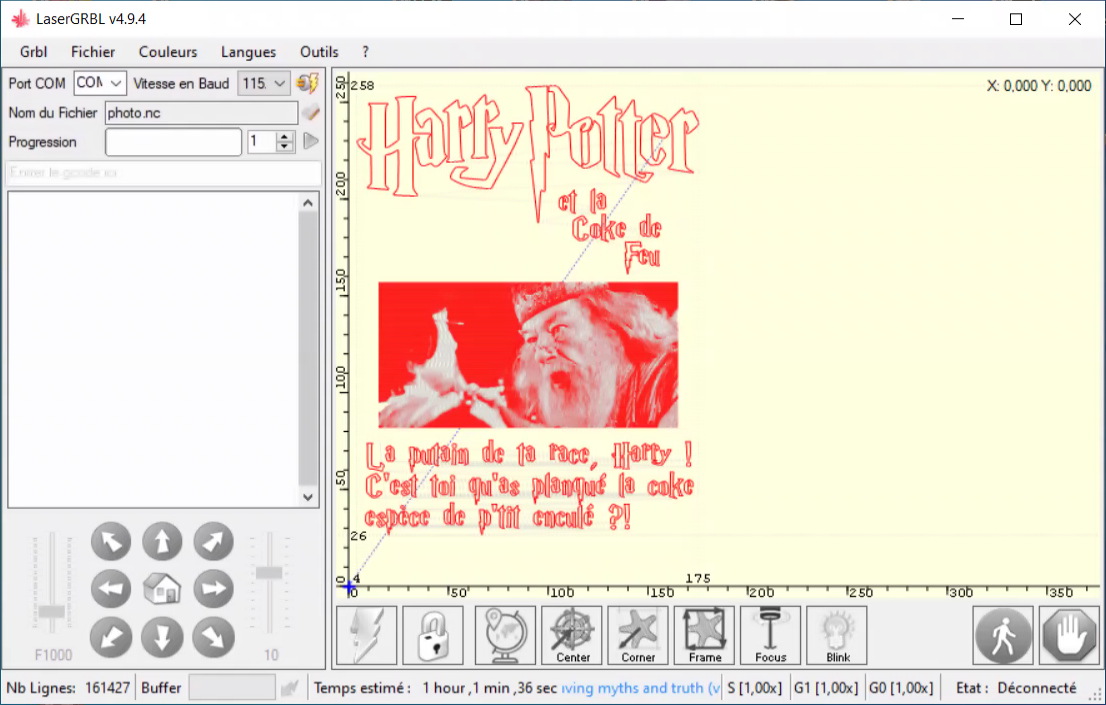Viewport: 1106px width, 705px height.
Task: Open the Fichier menu
Action: tap(93, 52)
